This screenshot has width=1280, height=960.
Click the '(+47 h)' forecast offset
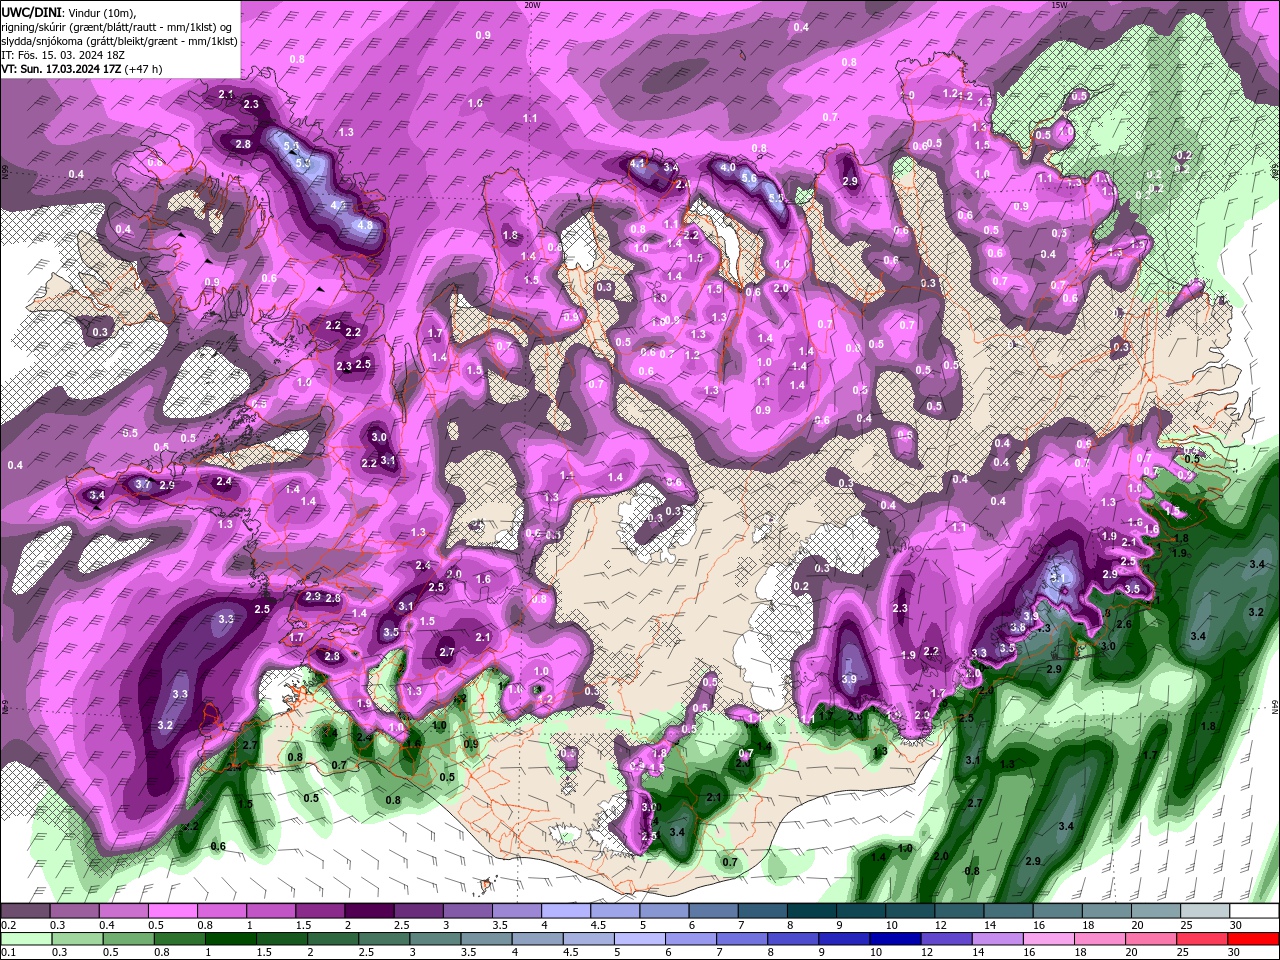click(x=143, y=69)
